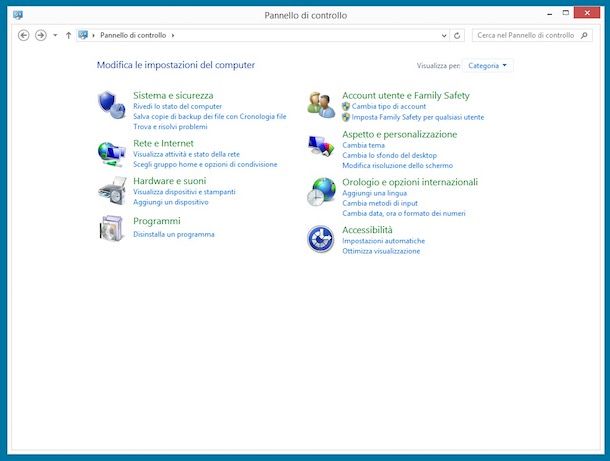
Task: Click Cambia tema
Action: pos(363,145)
